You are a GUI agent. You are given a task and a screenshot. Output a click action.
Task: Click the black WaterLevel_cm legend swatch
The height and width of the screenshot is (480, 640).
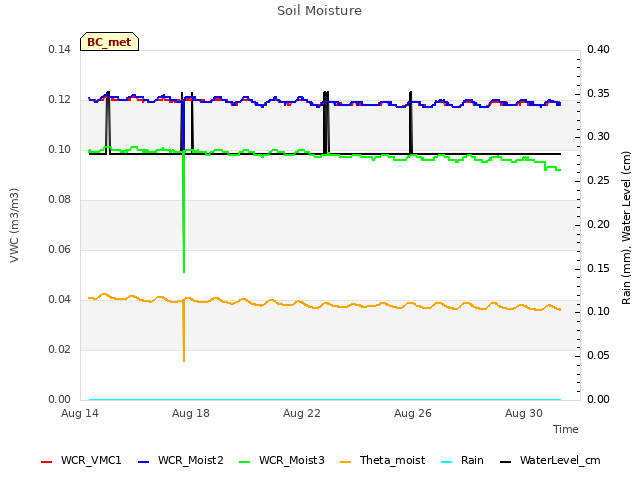click(x=506, y=462)
